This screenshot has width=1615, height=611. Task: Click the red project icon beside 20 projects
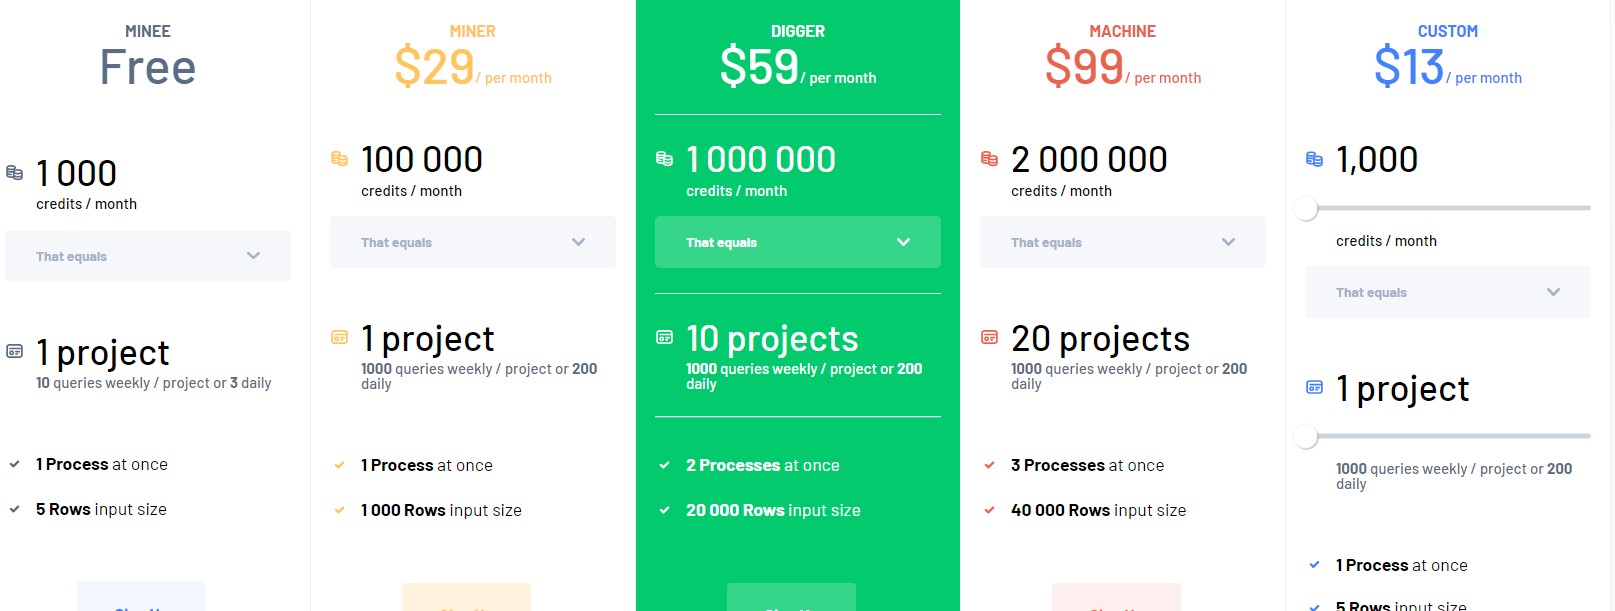tap(990, 338)
